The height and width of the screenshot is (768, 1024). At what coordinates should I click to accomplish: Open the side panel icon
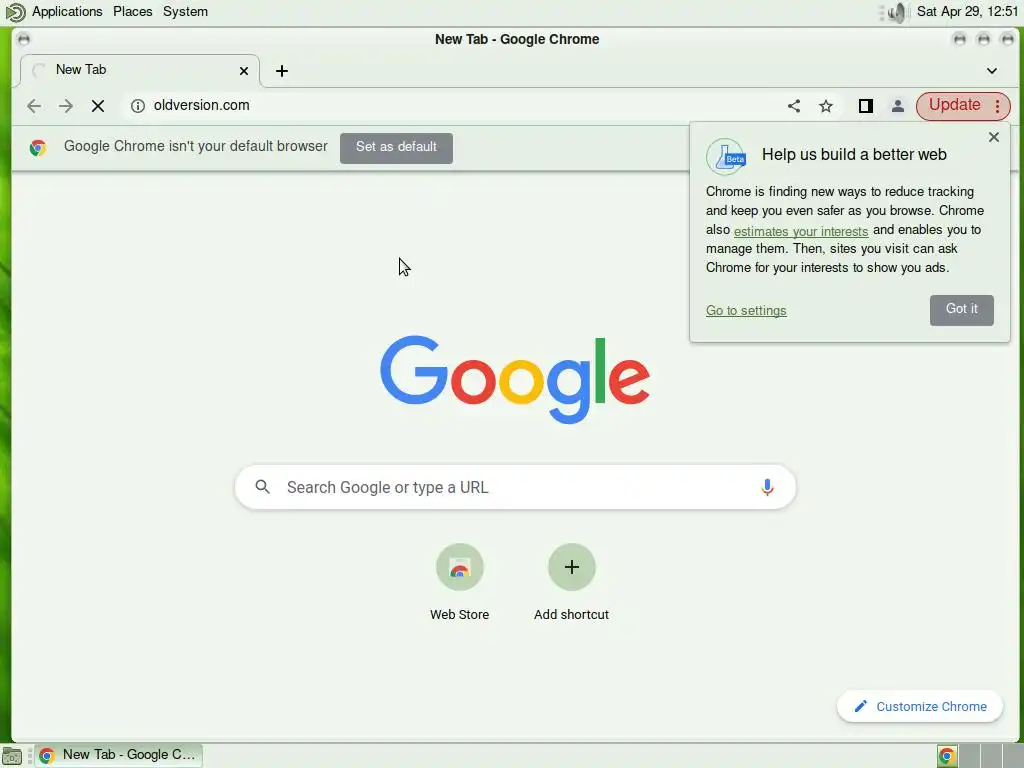tap(866, 106)
